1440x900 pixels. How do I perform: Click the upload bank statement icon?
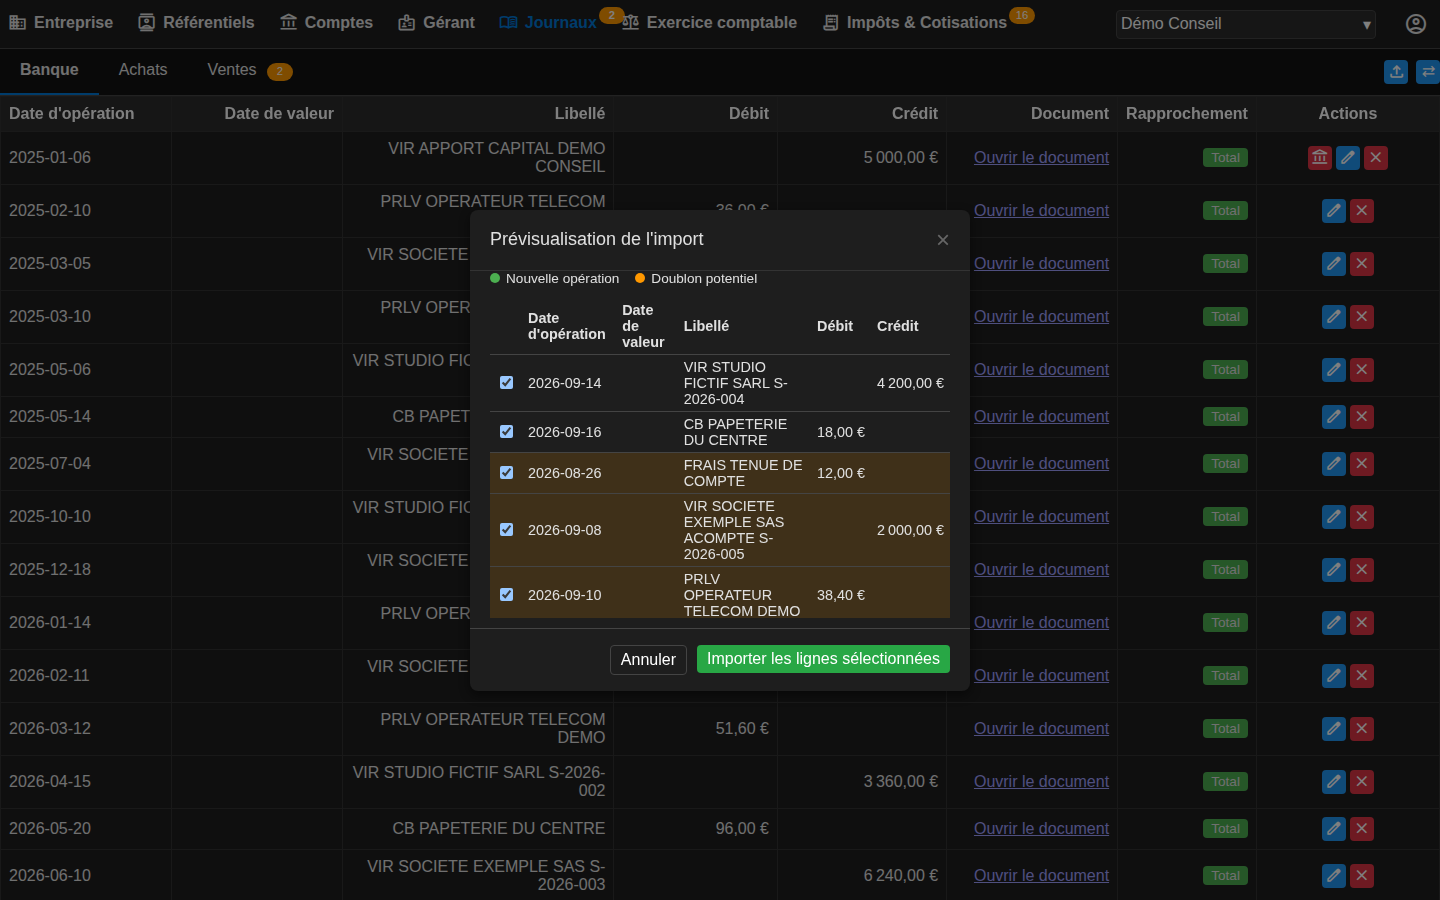1397,72
